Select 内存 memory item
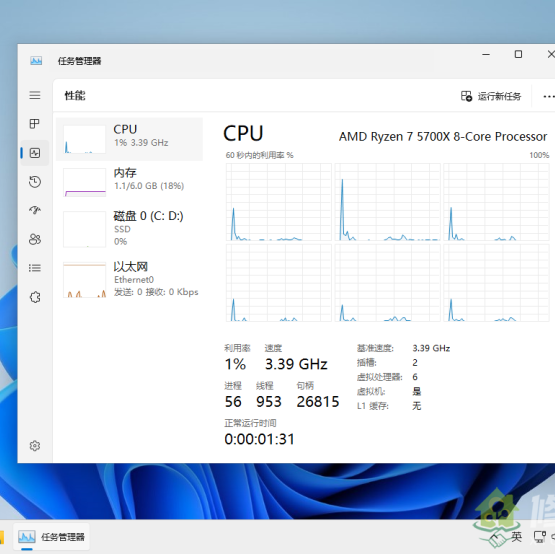555x554 pixels. [x=129, y=182]
